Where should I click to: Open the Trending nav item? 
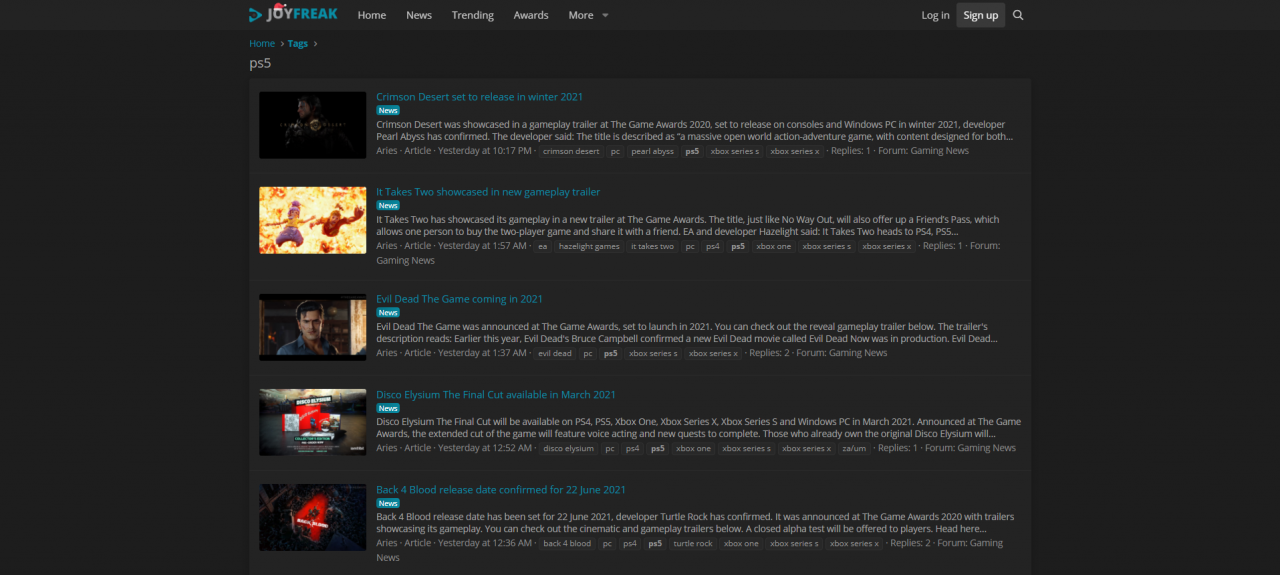point(473,15)
